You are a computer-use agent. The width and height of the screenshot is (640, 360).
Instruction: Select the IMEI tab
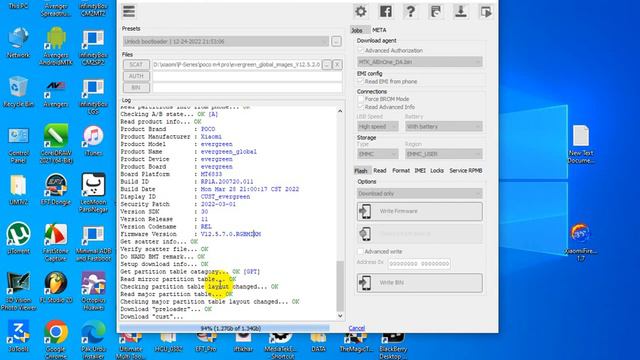click(420, 171)
